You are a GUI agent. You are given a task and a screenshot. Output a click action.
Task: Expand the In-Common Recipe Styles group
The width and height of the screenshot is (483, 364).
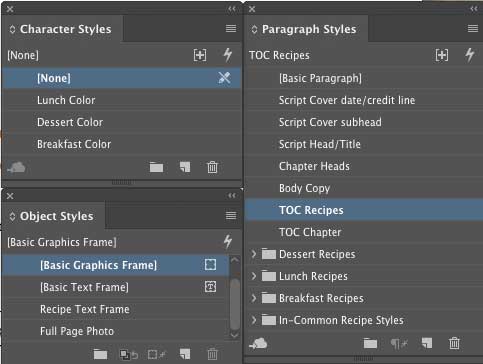coord(254,320)
